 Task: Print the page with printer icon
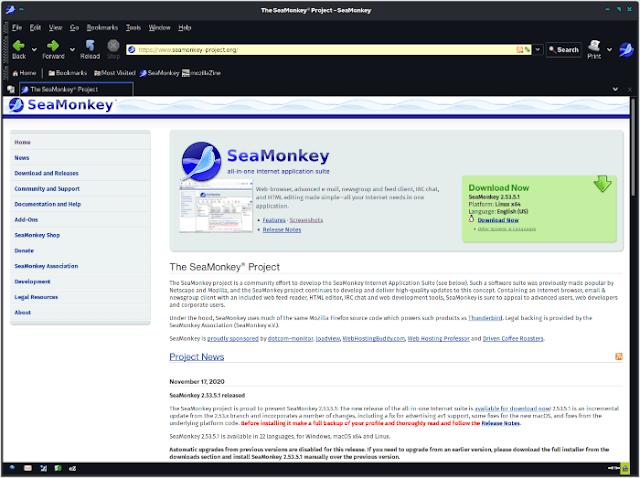click(x=594, y=49)
